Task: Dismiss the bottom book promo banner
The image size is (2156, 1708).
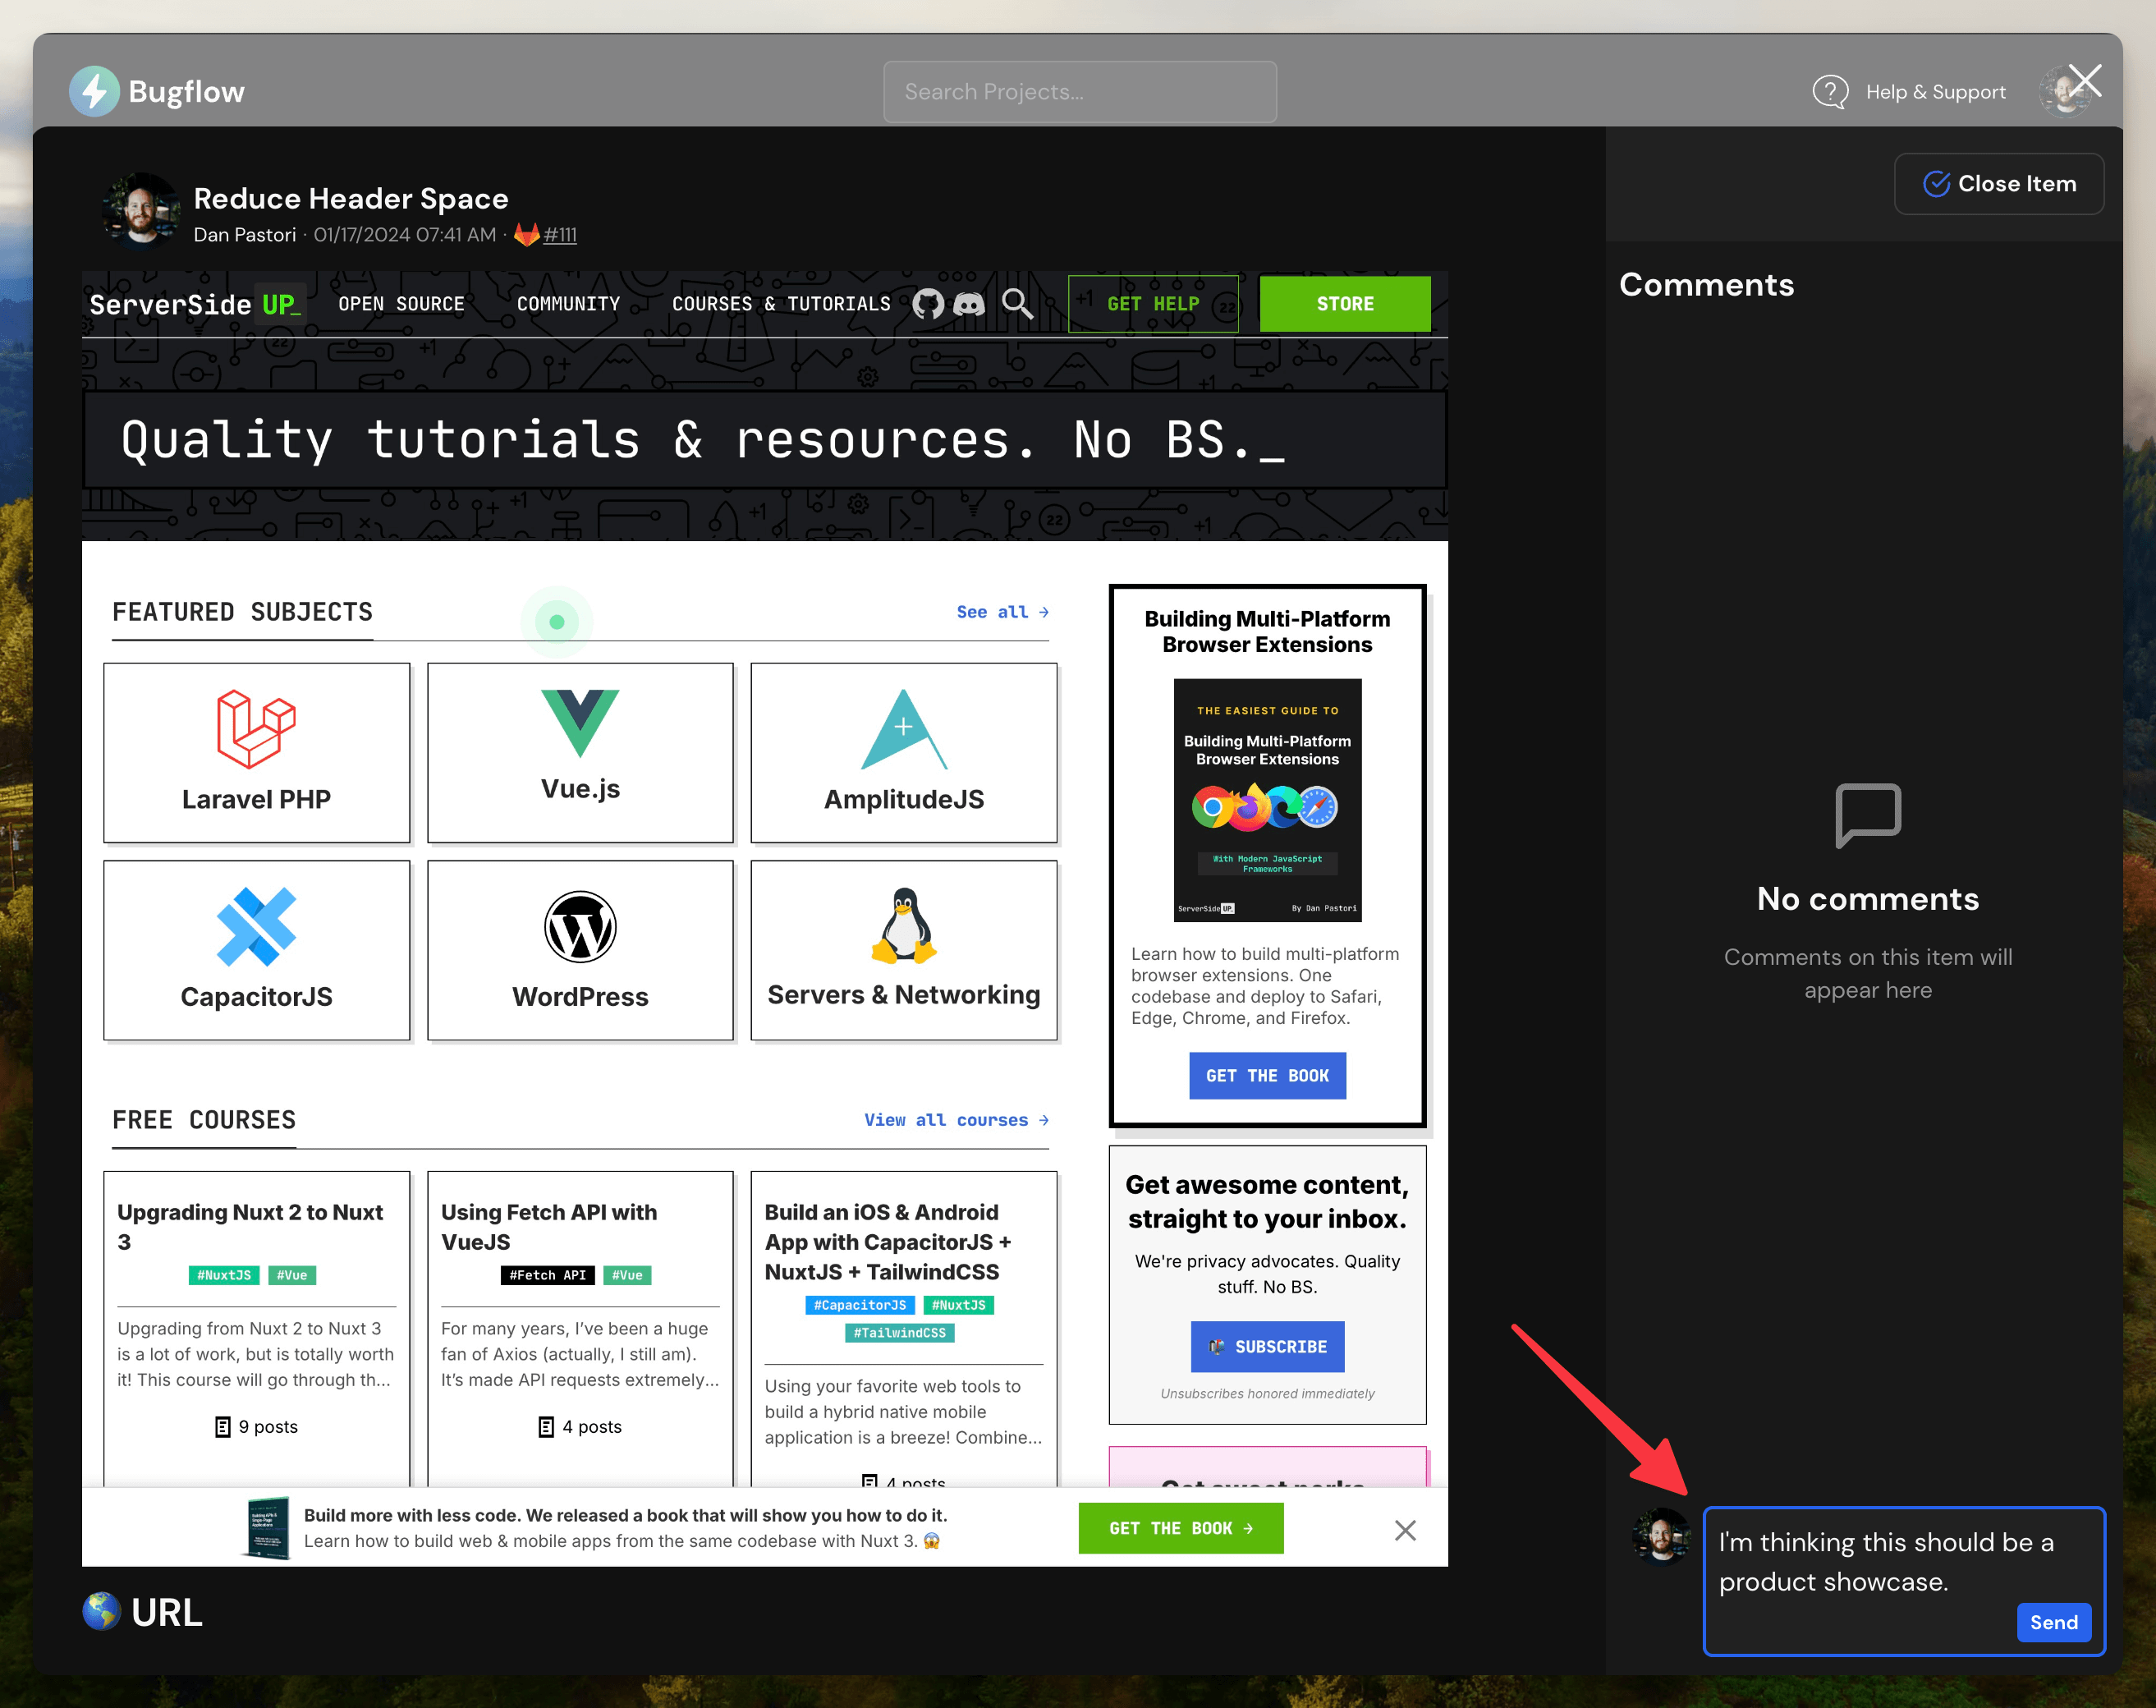Action: point(1405,1530)
